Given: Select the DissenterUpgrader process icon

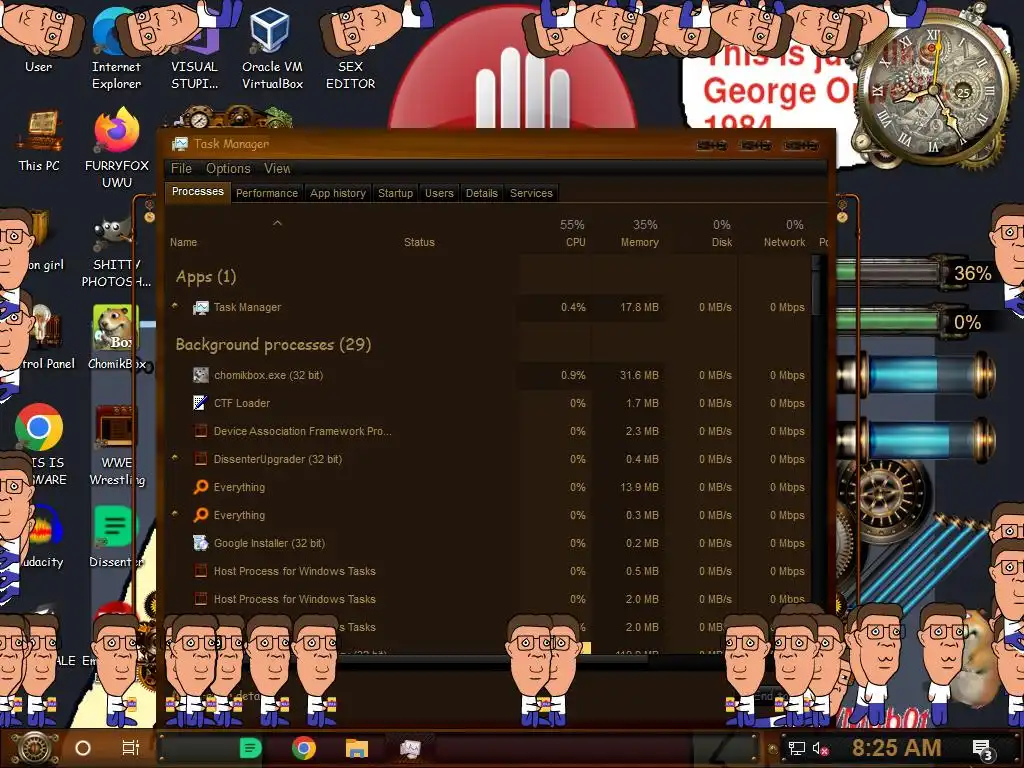Looking at the screenshot, I should (x=200, y=459).
